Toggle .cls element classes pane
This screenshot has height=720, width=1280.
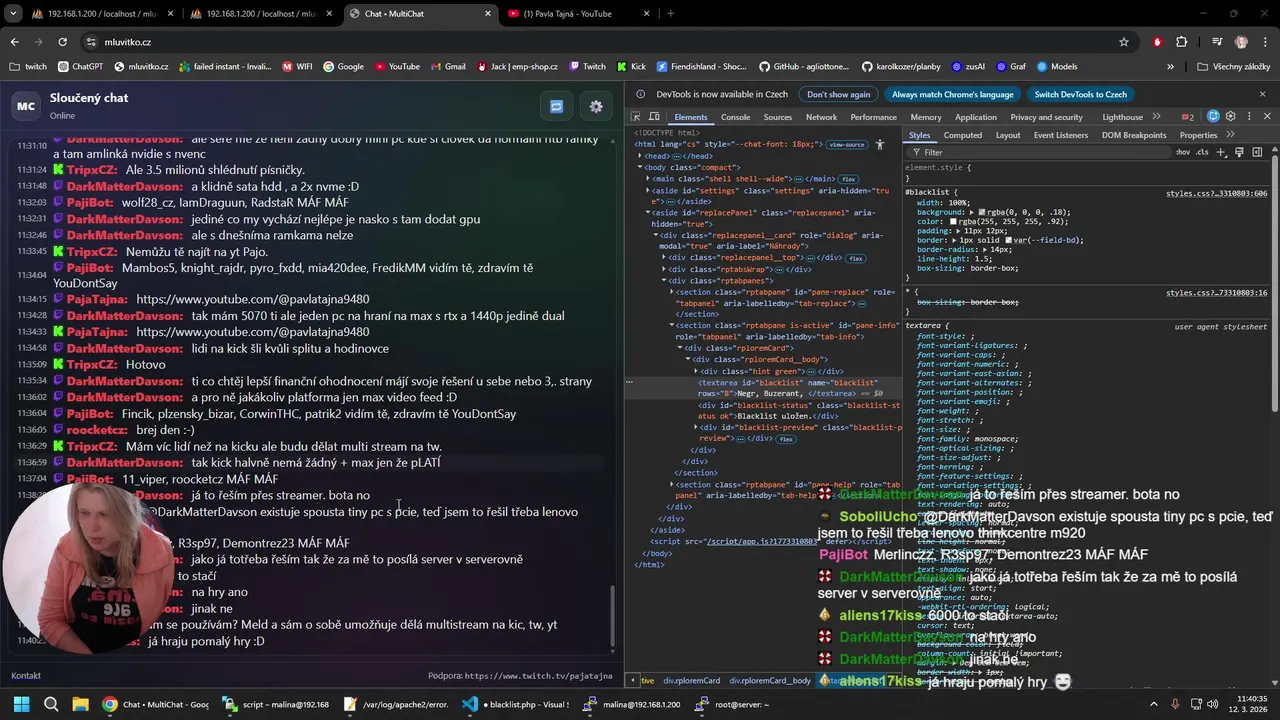click(1202, 152)
